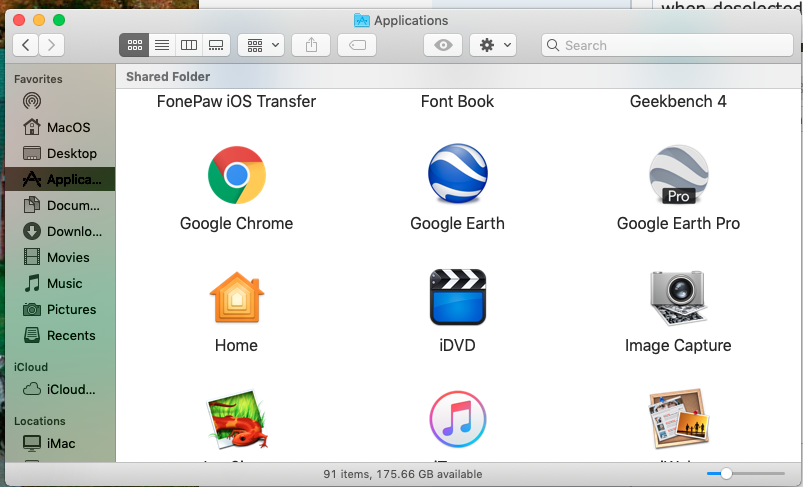Viewport: 803px width, 487px height.
Task: Click the Geekbench 4 label
Action: 678,101
